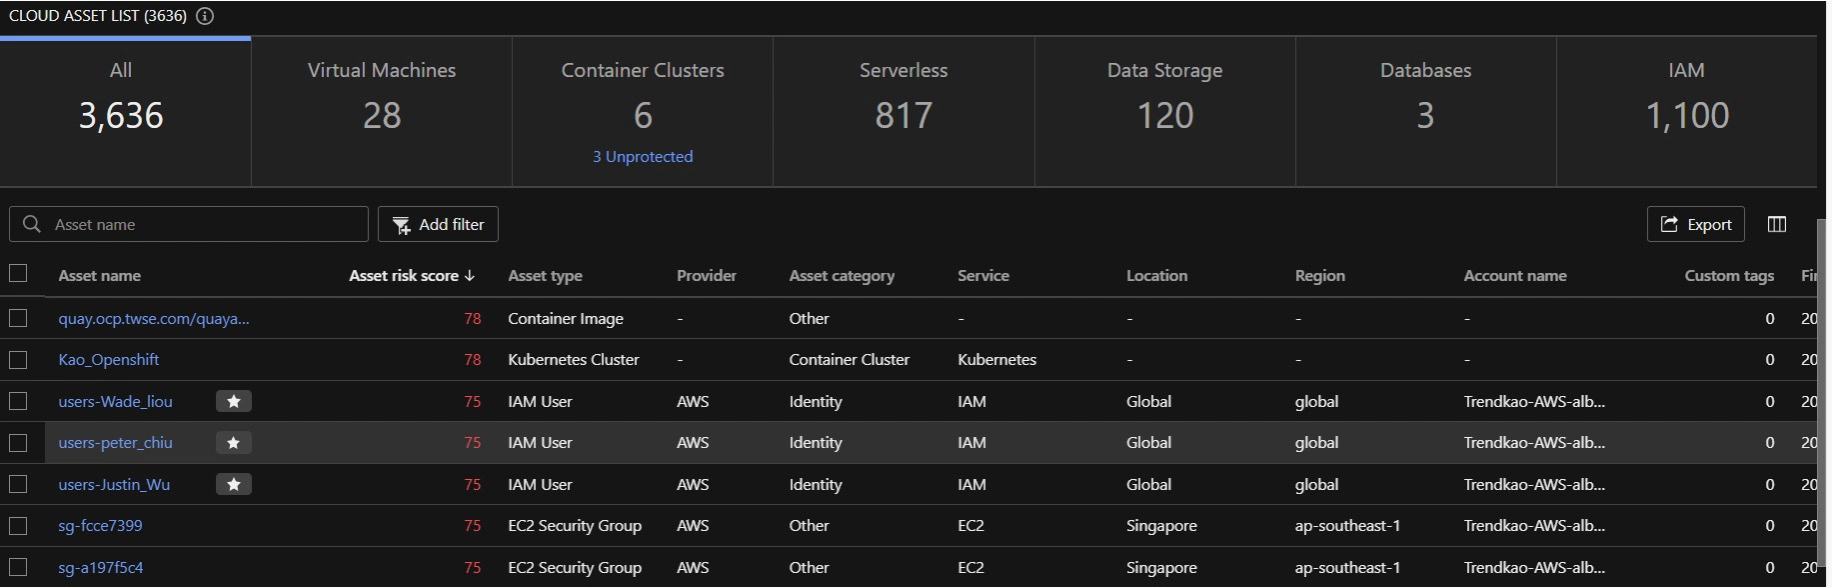Open the 3 Unprotected link

(642, 157)
